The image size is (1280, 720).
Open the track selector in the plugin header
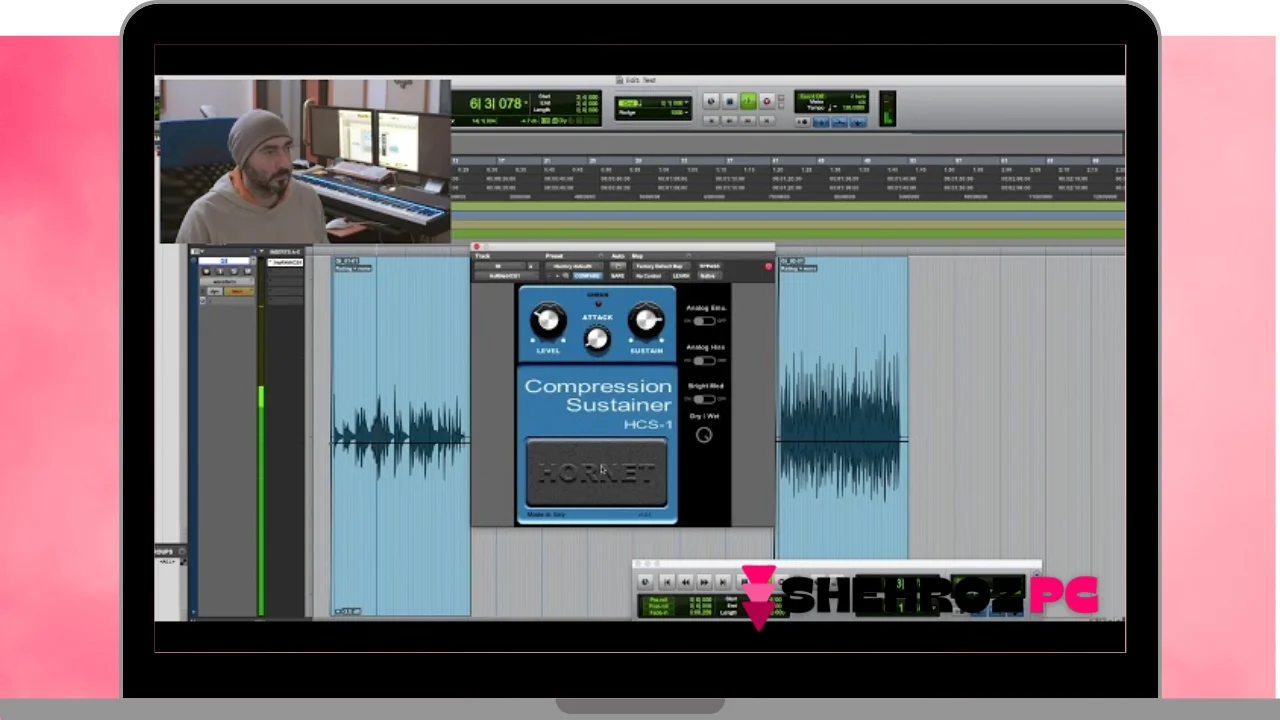click(501, 266)
